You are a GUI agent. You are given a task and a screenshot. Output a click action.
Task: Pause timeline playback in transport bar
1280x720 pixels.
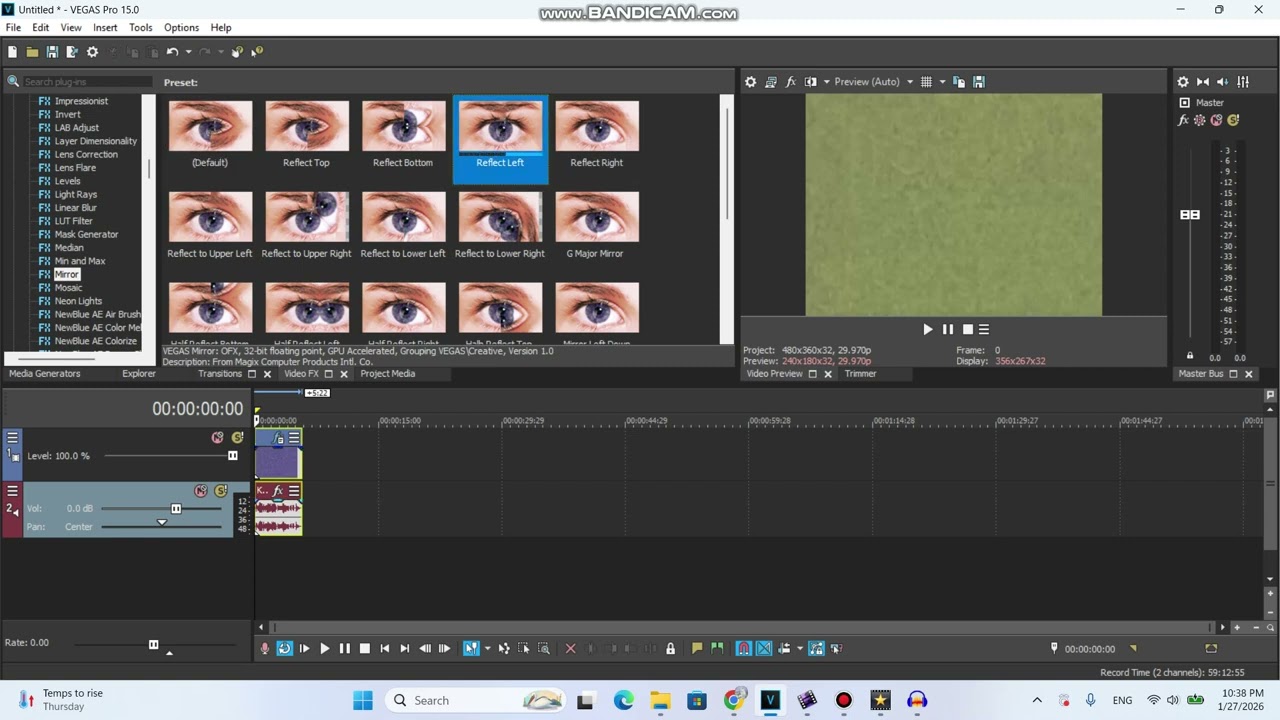click(x=345, y=649)
